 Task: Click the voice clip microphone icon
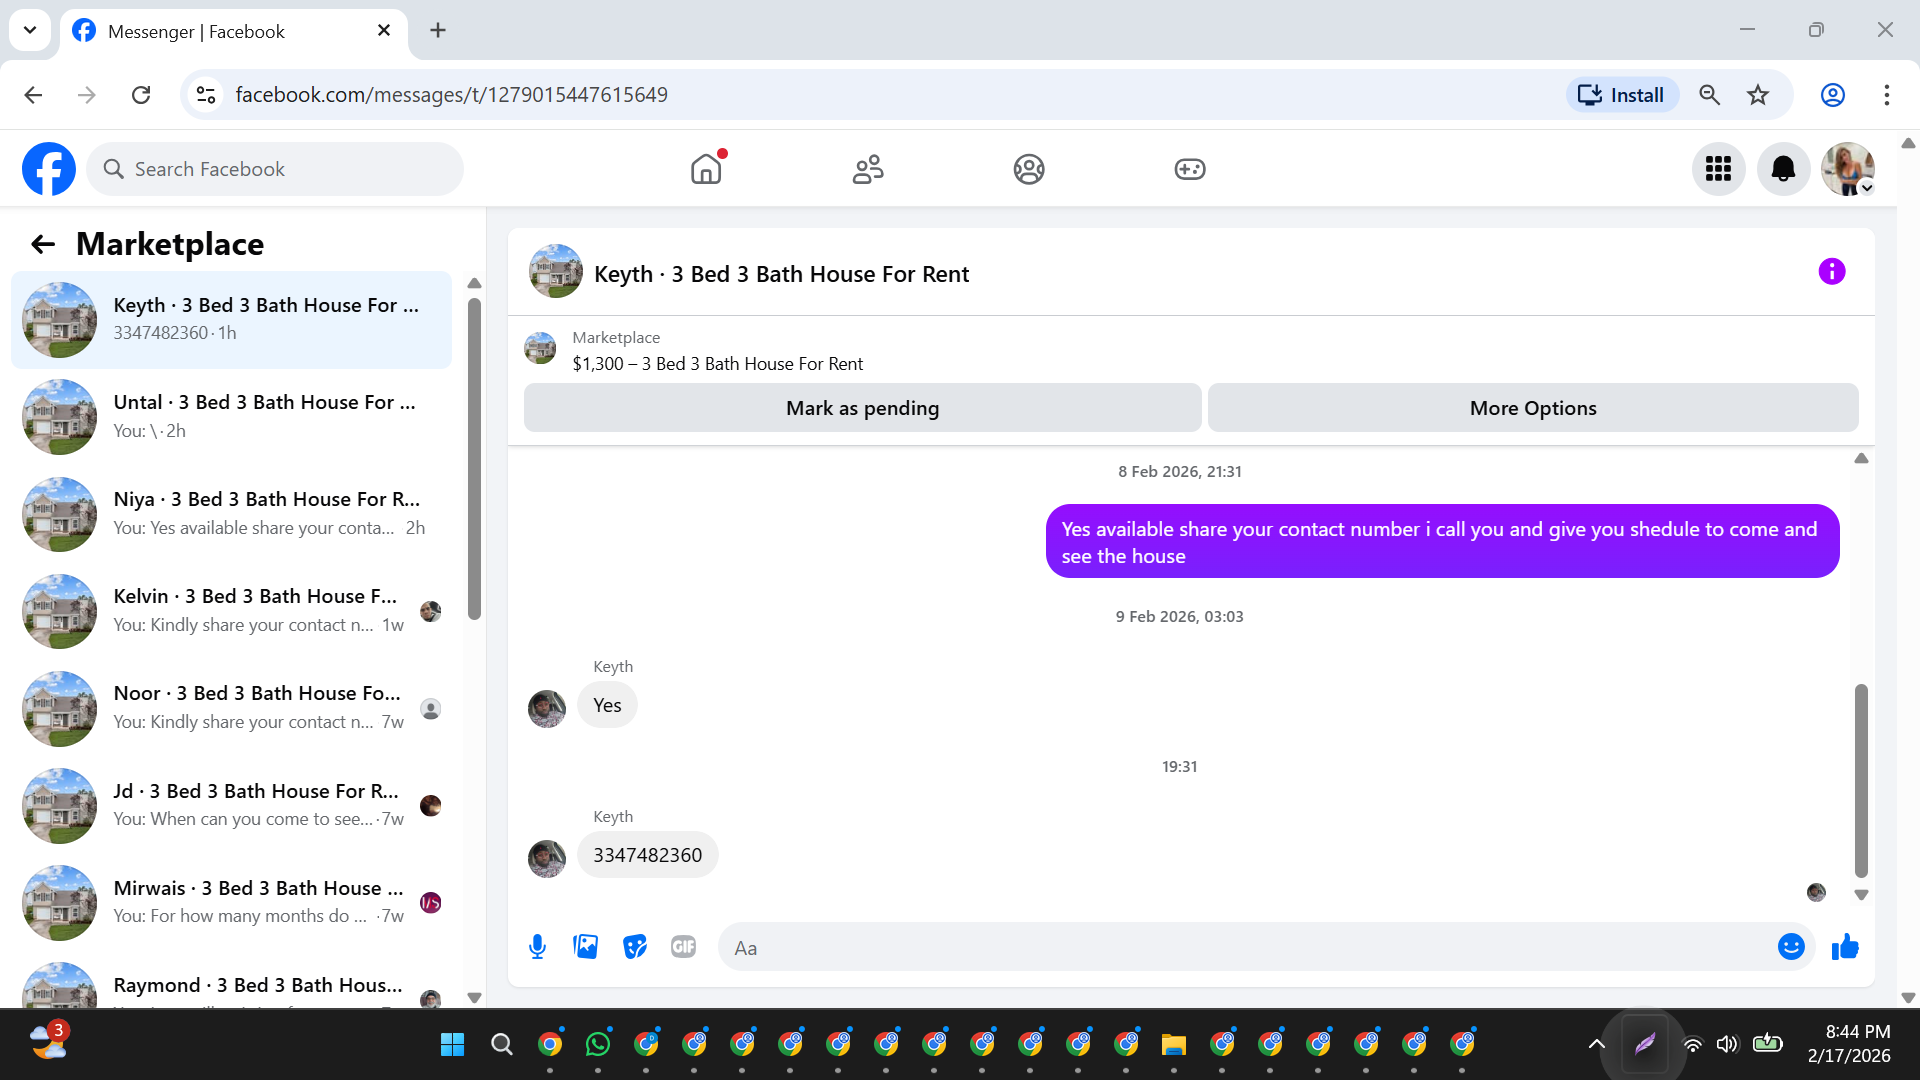click(537, 947)
